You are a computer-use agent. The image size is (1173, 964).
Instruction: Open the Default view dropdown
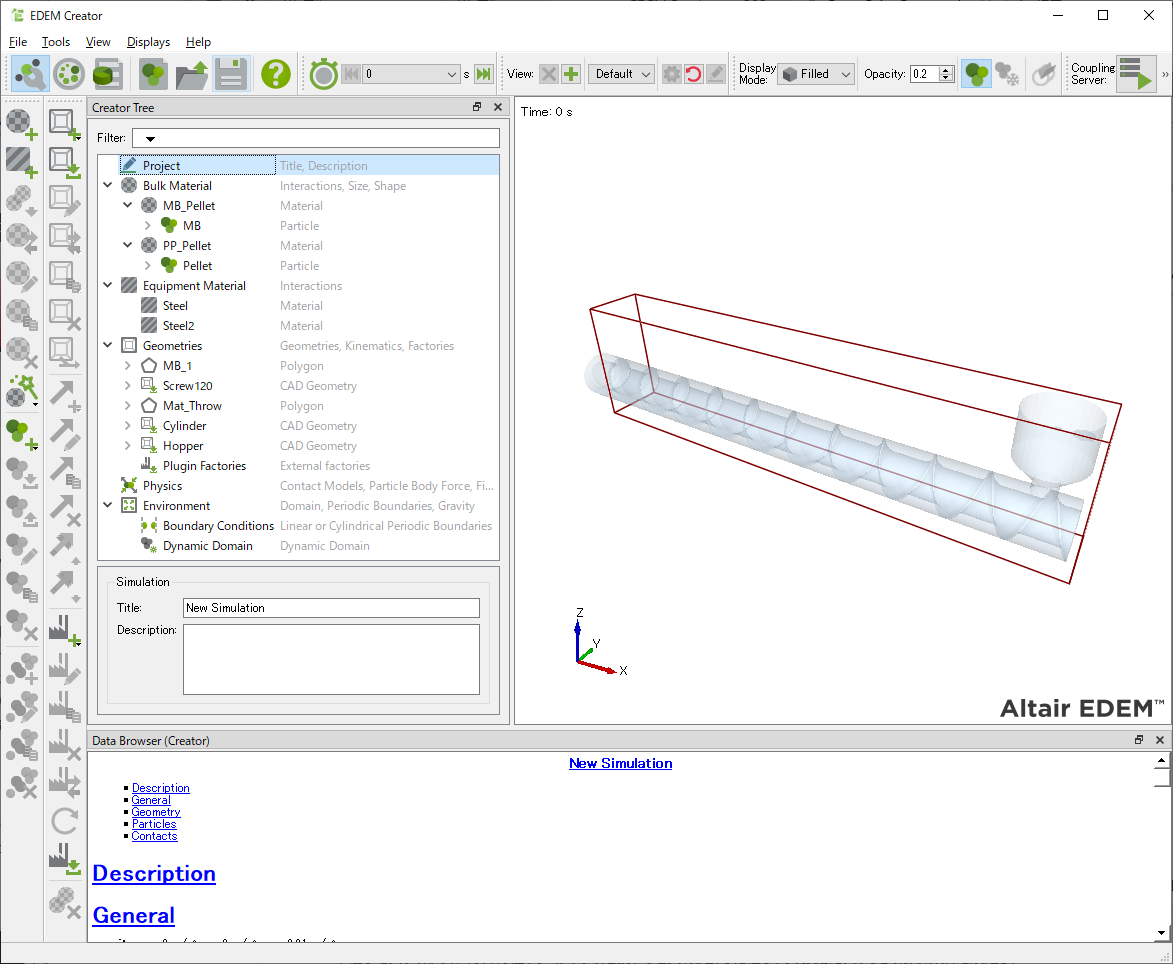pyautogui.click(x=622, y=74)
